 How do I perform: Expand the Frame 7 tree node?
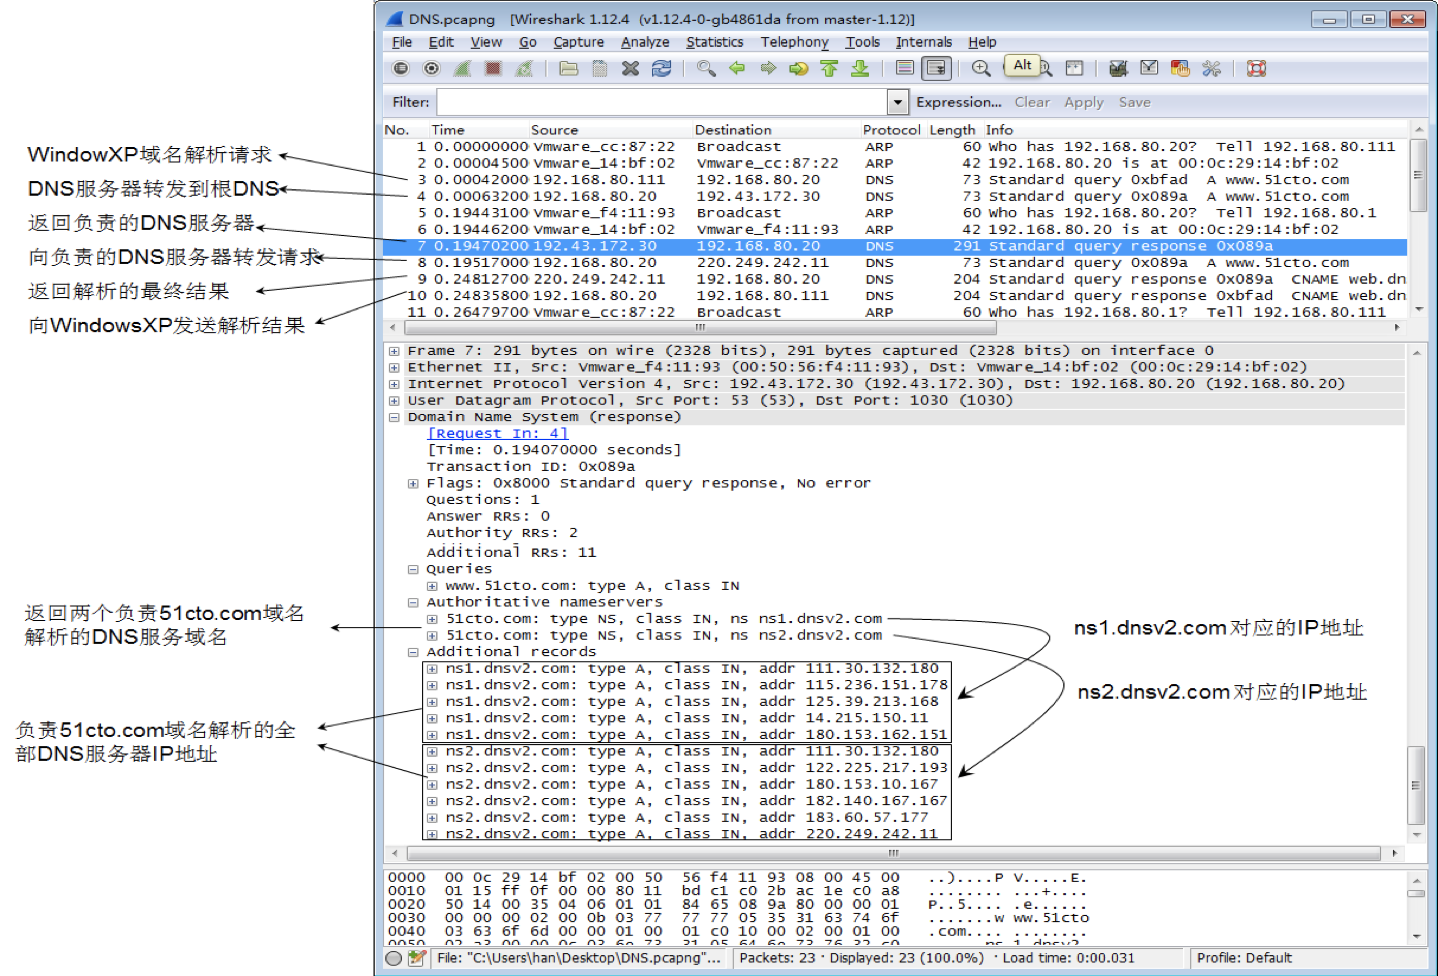pyautogui.click(x=394, y=351)
